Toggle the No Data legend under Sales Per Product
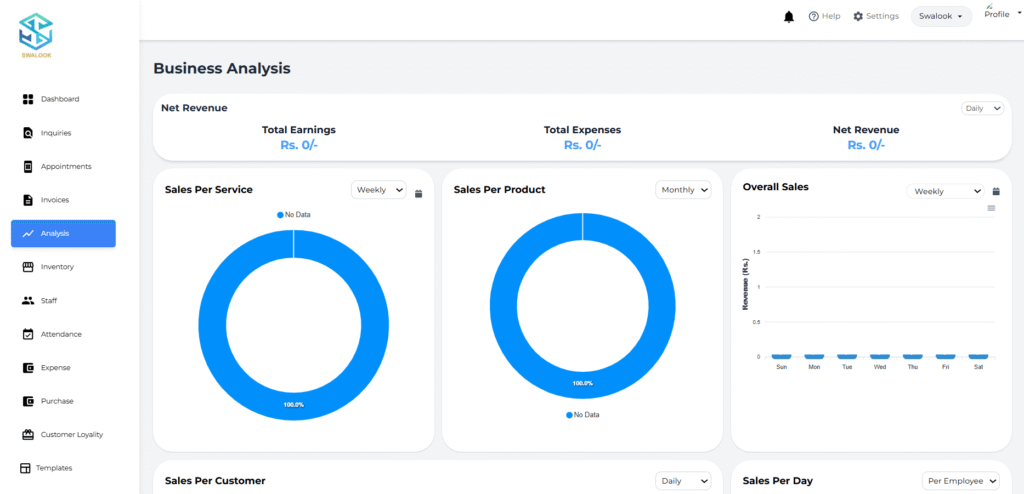 pos(582,414)
